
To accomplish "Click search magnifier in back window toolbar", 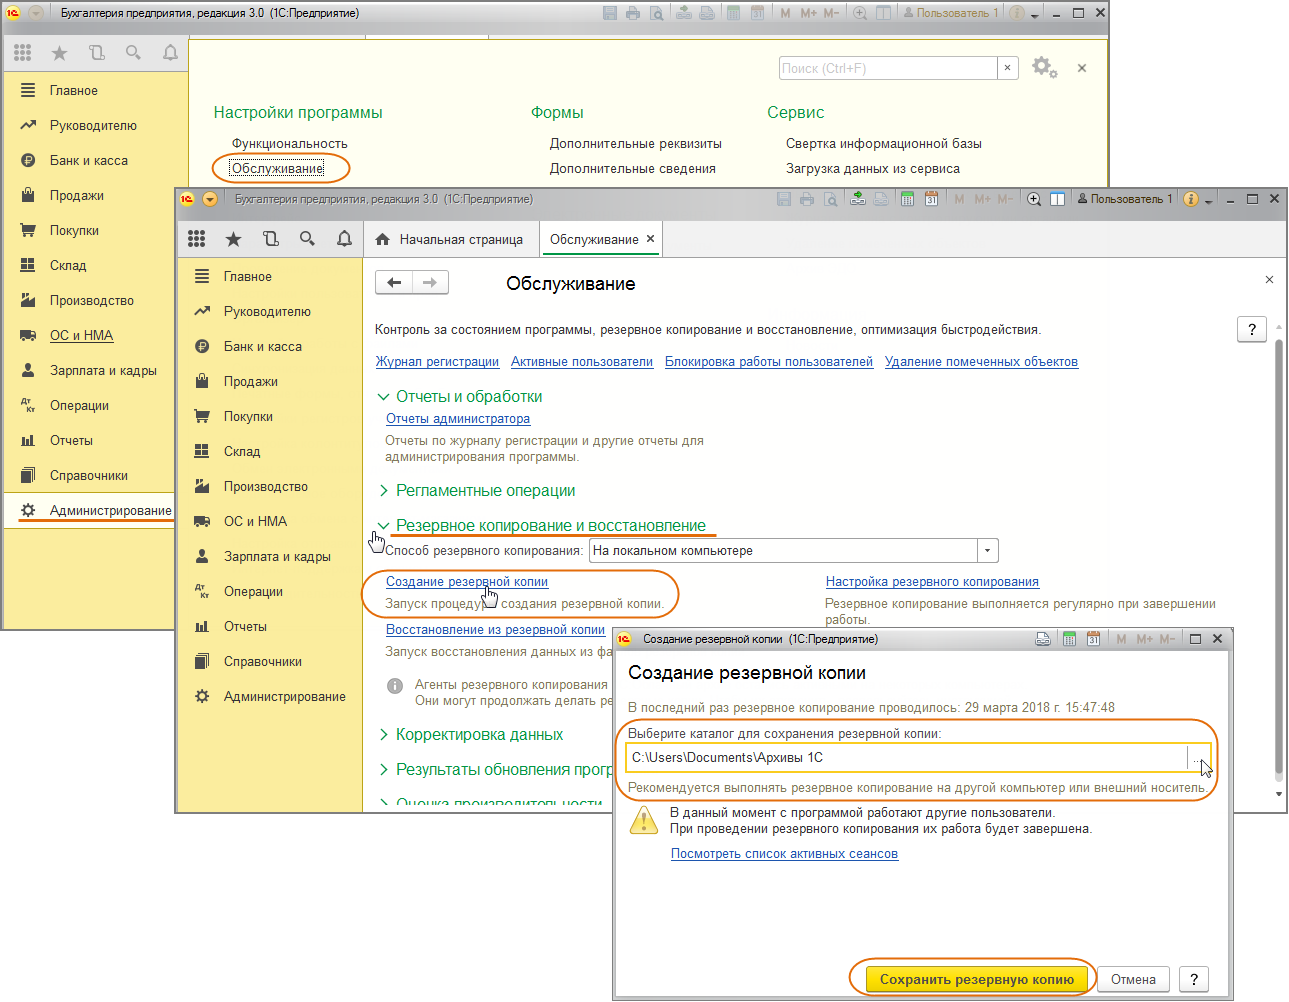I will coord(133,53).
